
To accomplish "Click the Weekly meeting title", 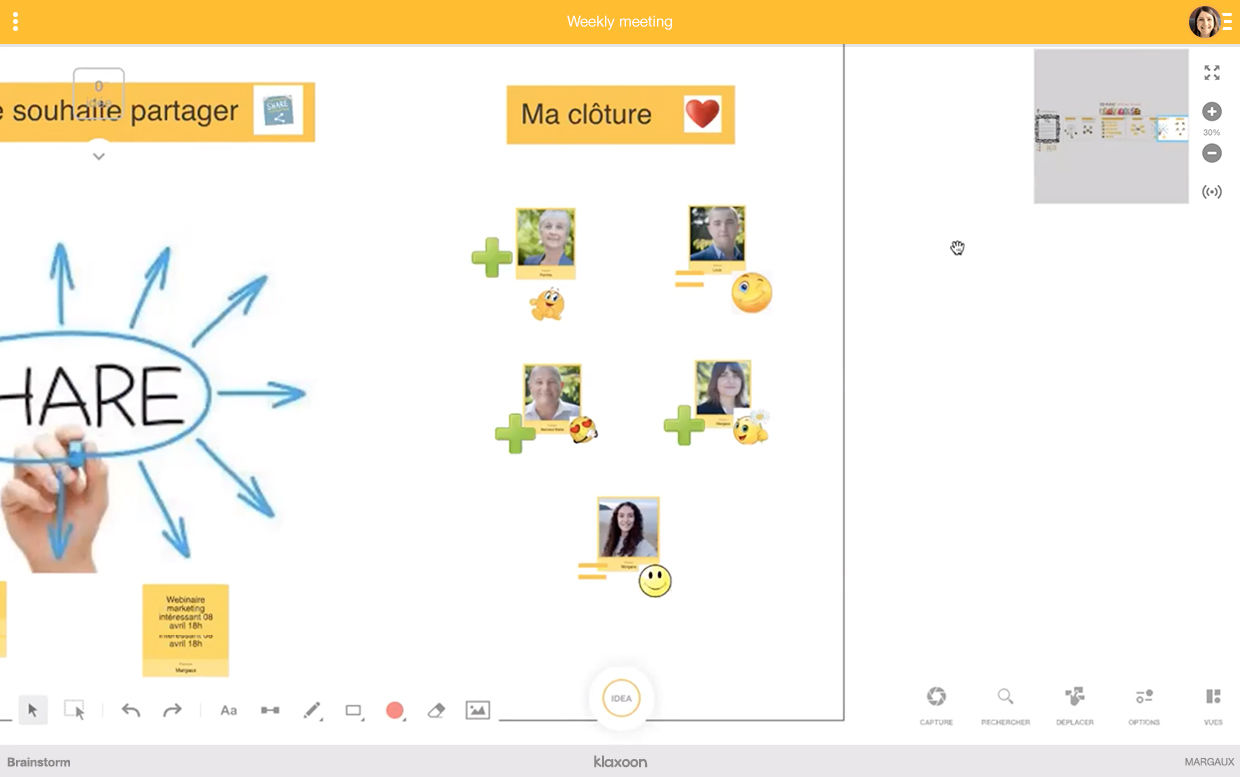I will pos(620,22).
